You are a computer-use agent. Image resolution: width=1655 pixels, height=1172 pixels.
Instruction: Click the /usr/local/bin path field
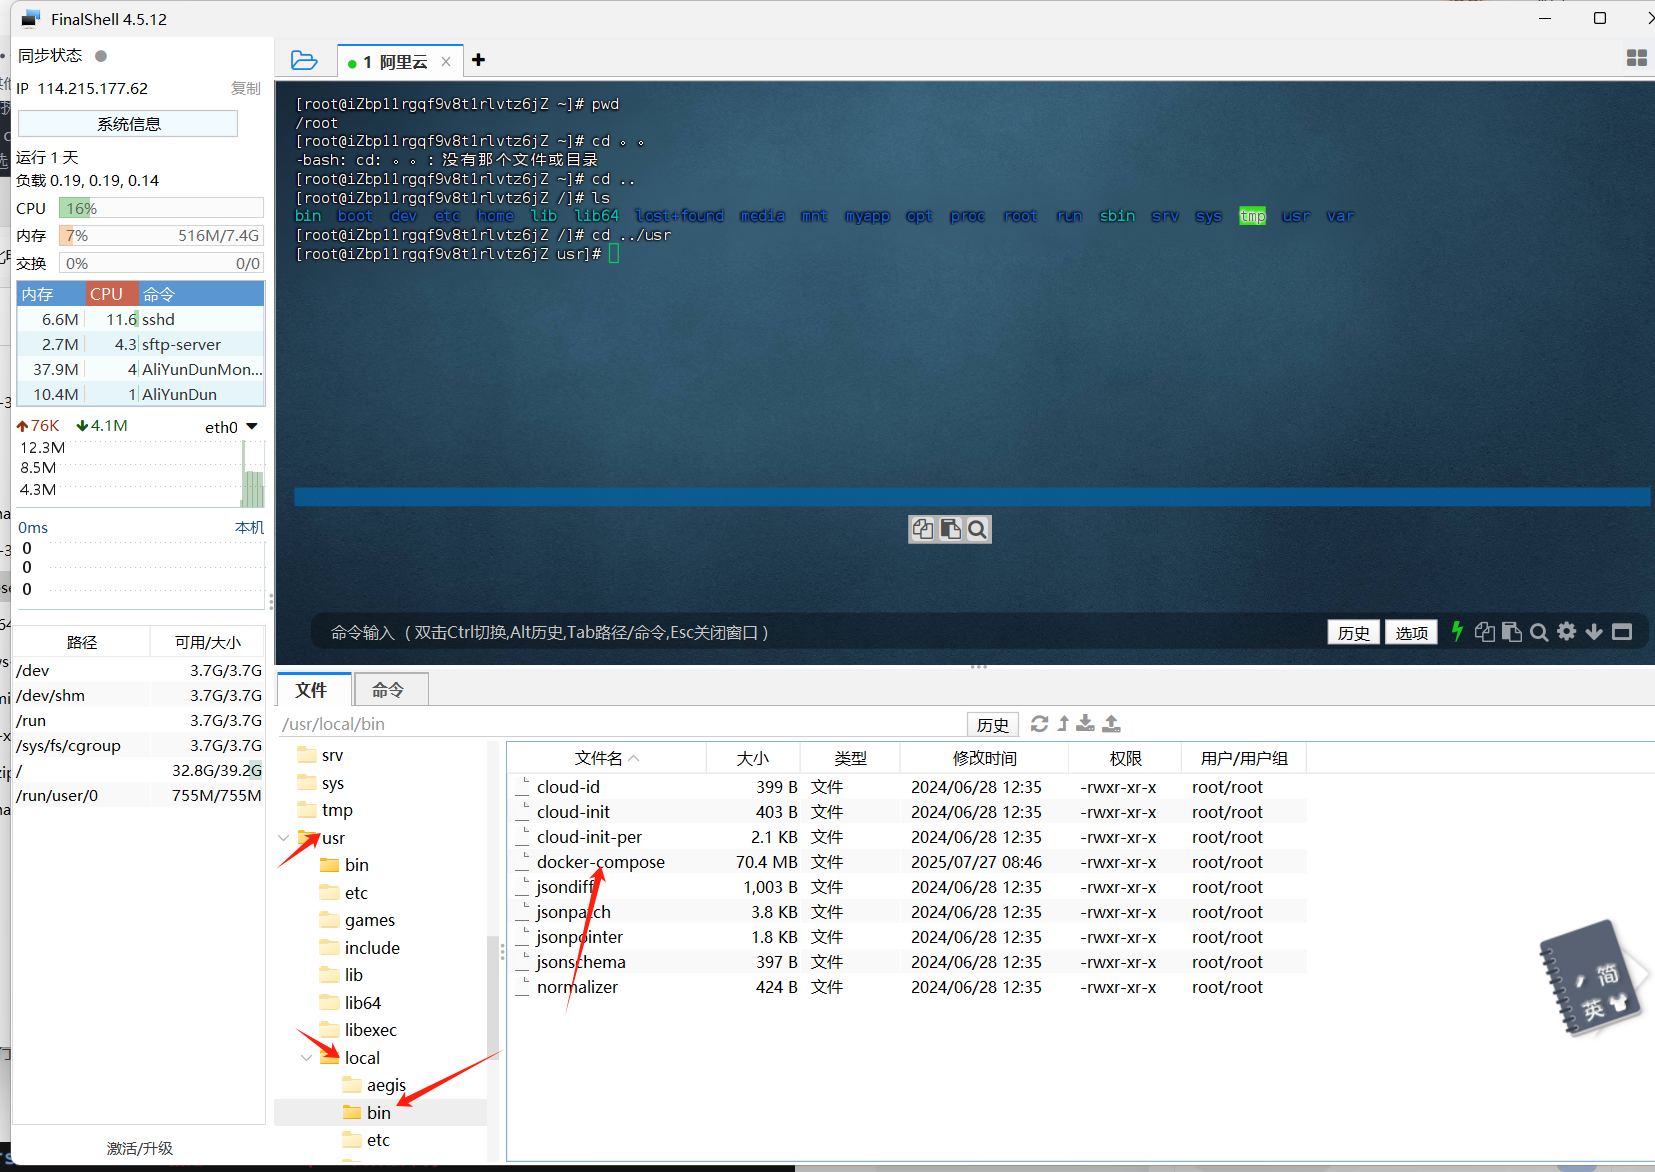click(x=620, y=724)
